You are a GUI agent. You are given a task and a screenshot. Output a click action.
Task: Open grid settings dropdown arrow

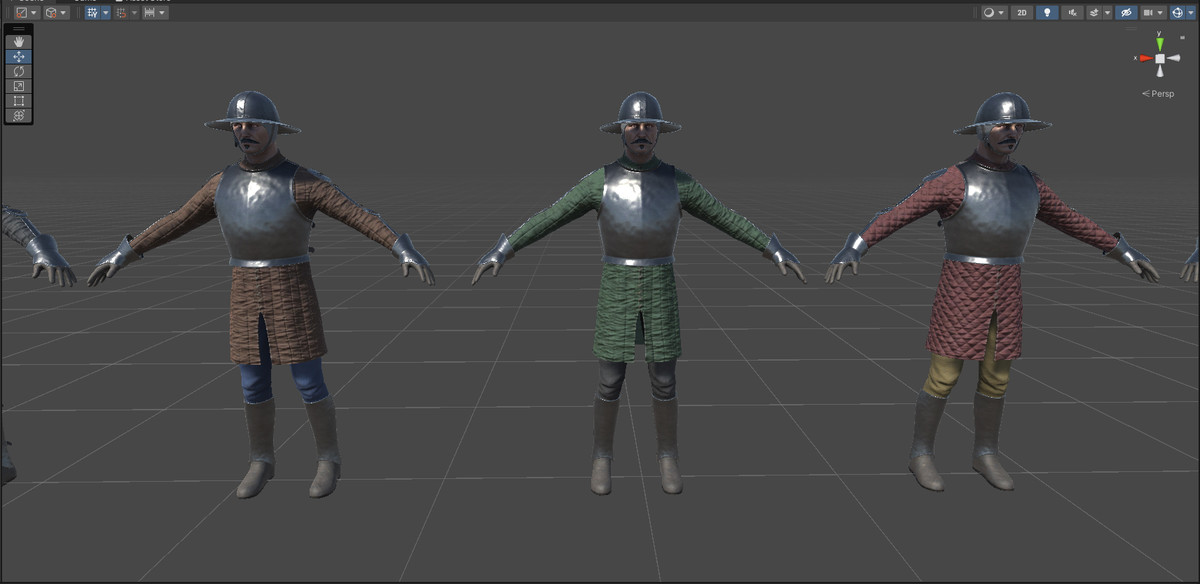pyautogui.click(x=106, y=13)
